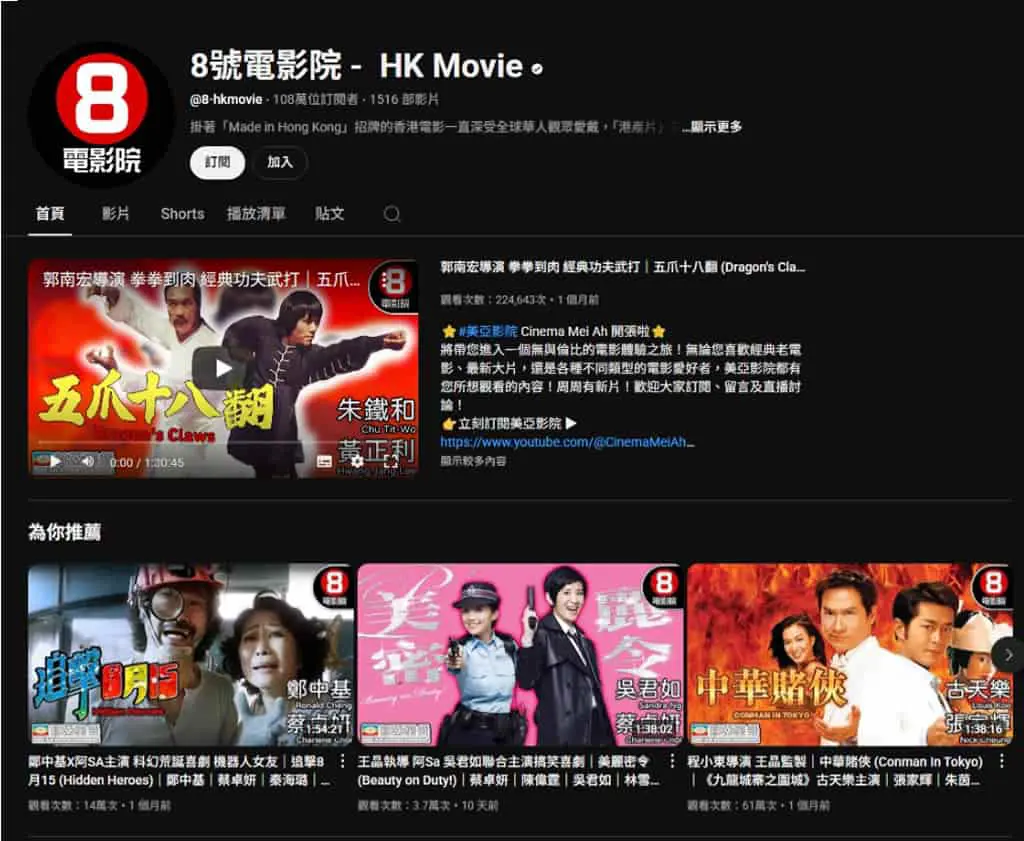Switch to the 影片 tab
This screenshot has height=841, width=1024.
pos(116,214)
